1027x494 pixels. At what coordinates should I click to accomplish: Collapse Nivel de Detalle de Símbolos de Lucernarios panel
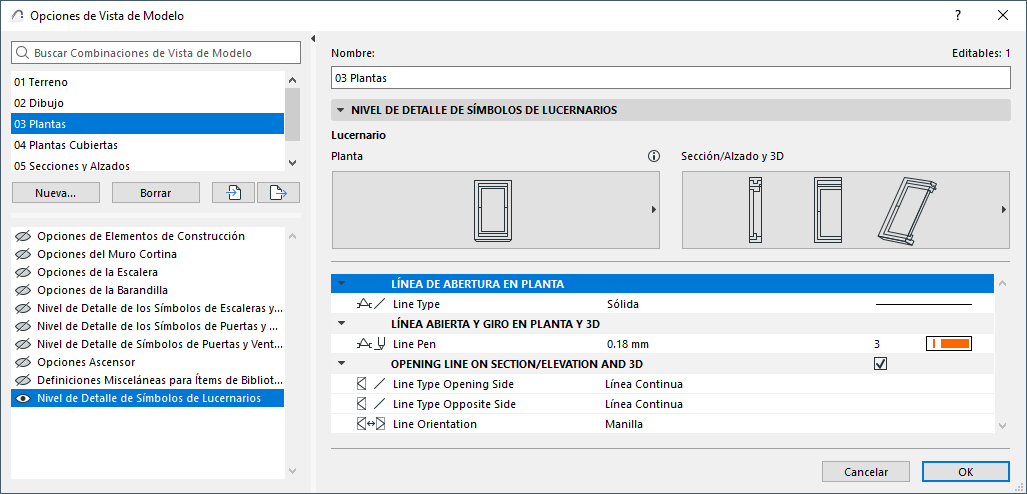(x=341, y=110)
